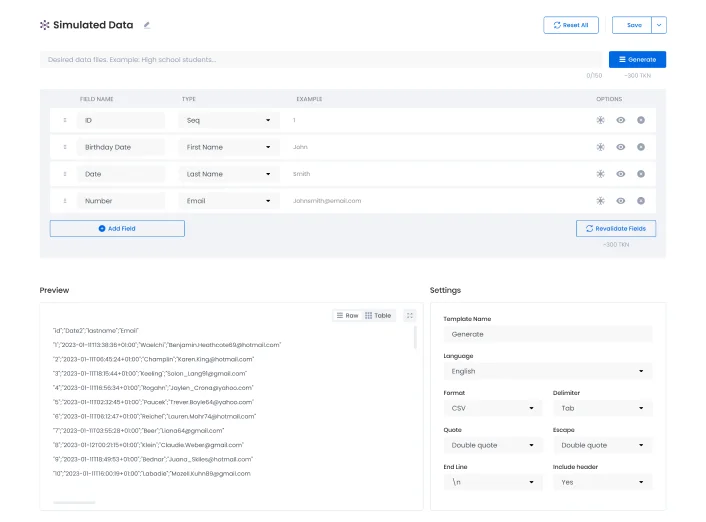Image resolution: width=706 pixels, height=522 pixels.
Task: Open the Email type dropdown
Action: 229,201
